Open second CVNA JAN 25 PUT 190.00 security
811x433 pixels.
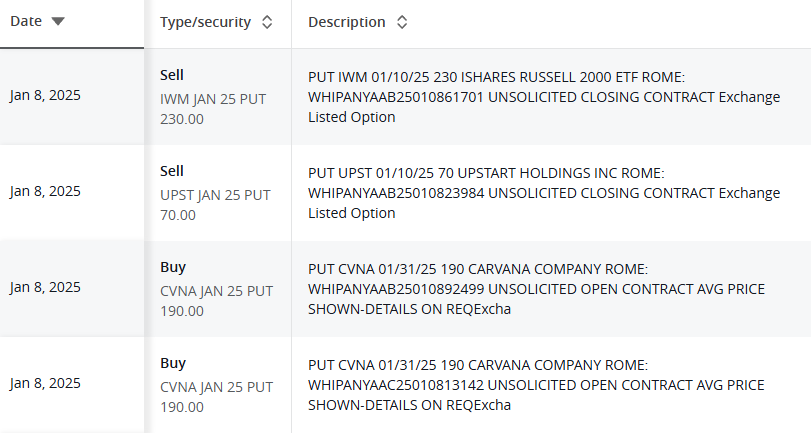point(216,397)
